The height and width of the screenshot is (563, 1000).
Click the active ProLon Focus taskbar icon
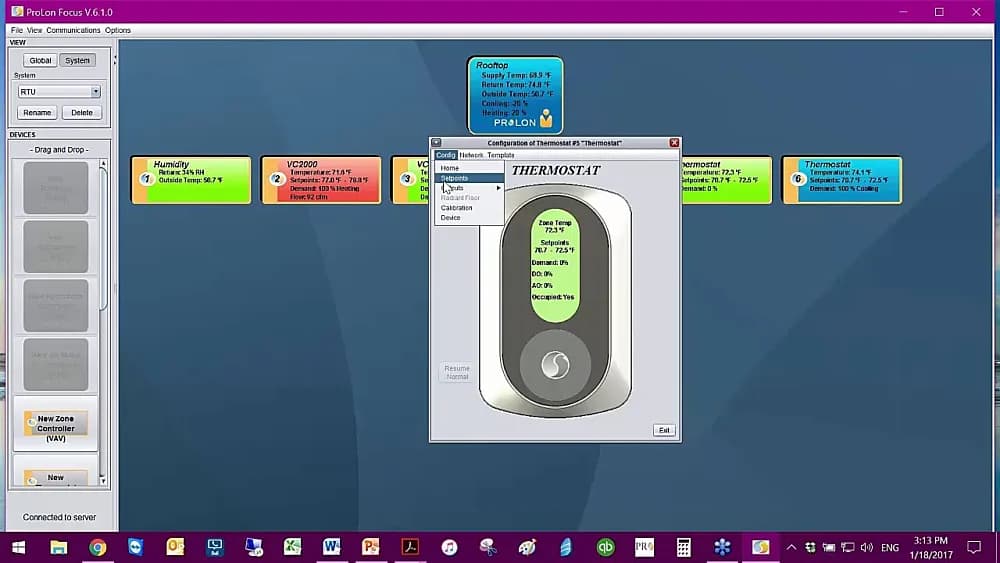pos(760,547)
